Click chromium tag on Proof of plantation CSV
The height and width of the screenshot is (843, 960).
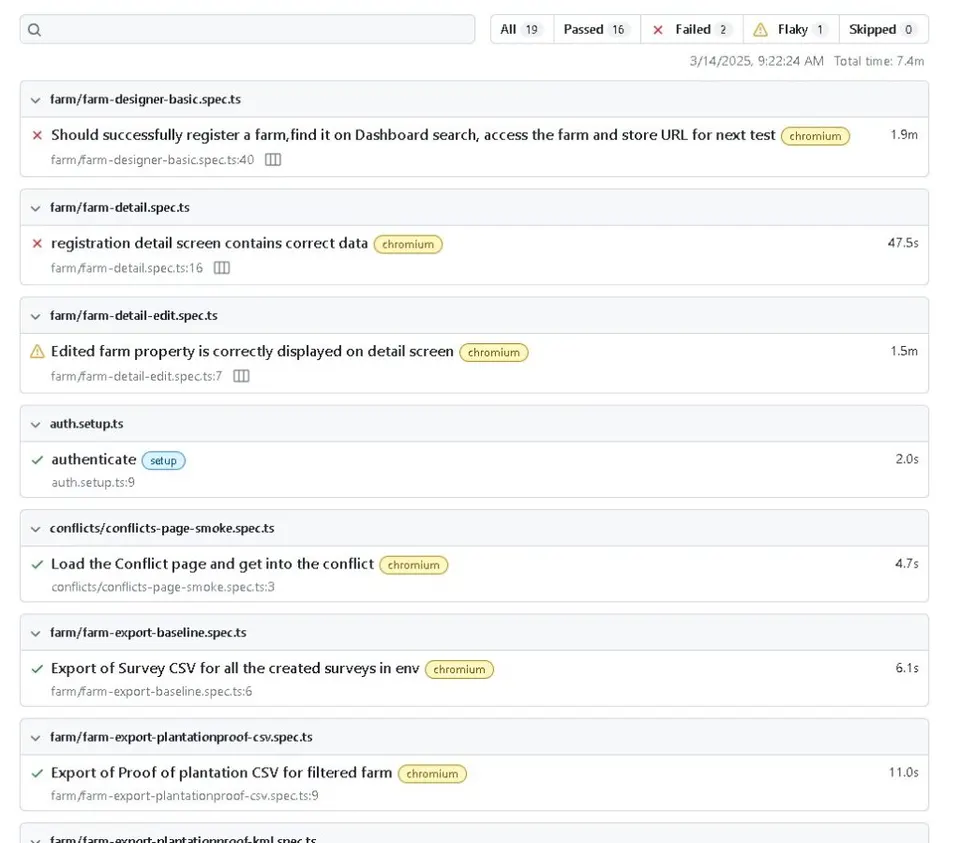click(432, 774)
